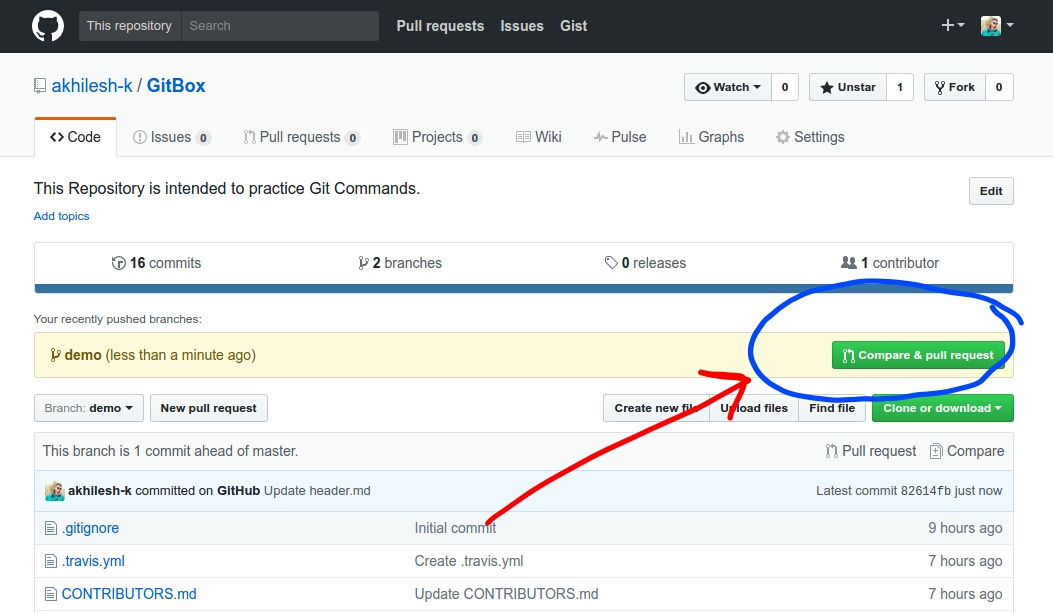Image resolution: width=1053 pixels, height=613 pixels.
Task: Open 'Create .travis.yml' commit message
Action: pyautogui.click(x=469, y=561)
